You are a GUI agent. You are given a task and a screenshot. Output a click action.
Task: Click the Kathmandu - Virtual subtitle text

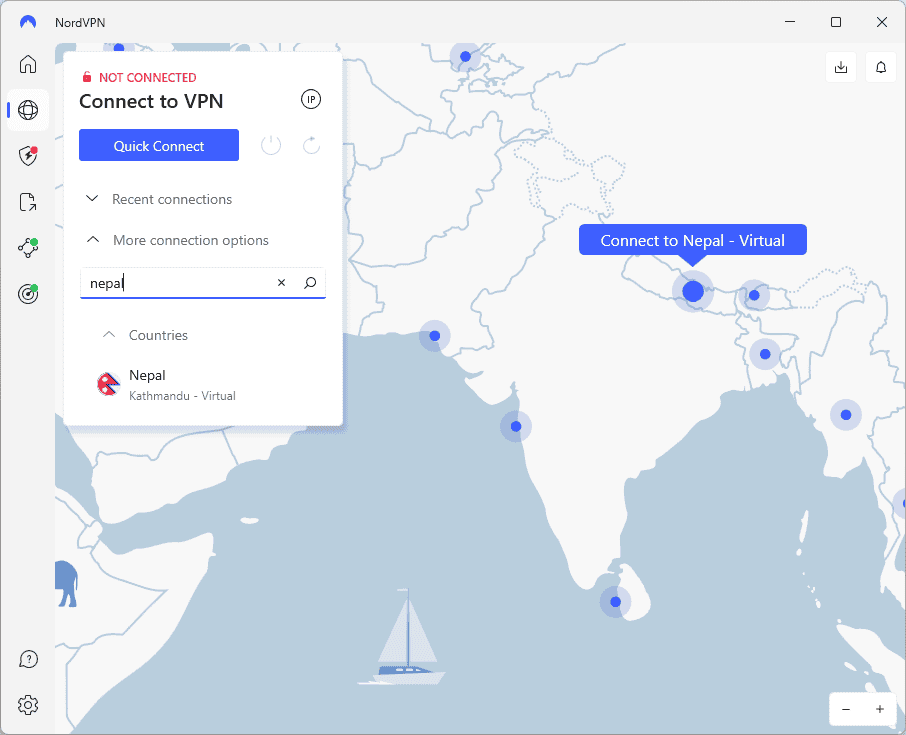pos(182,396)
